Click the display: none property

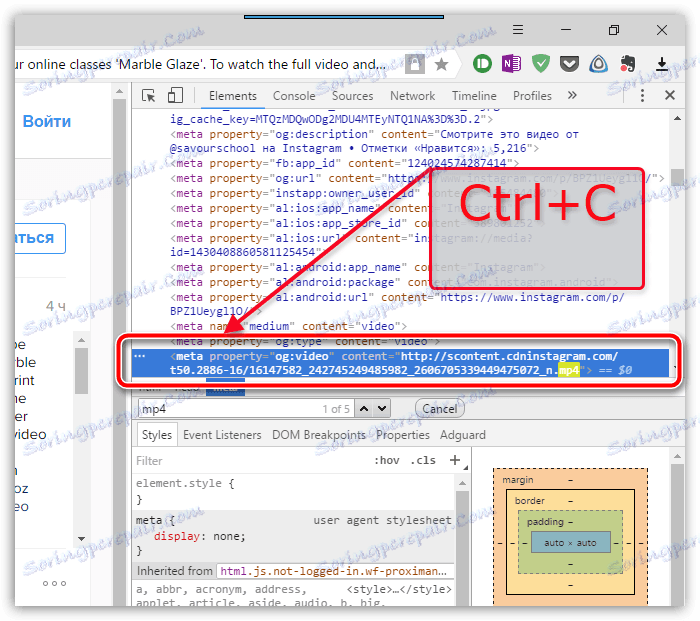tap(200, 536)
